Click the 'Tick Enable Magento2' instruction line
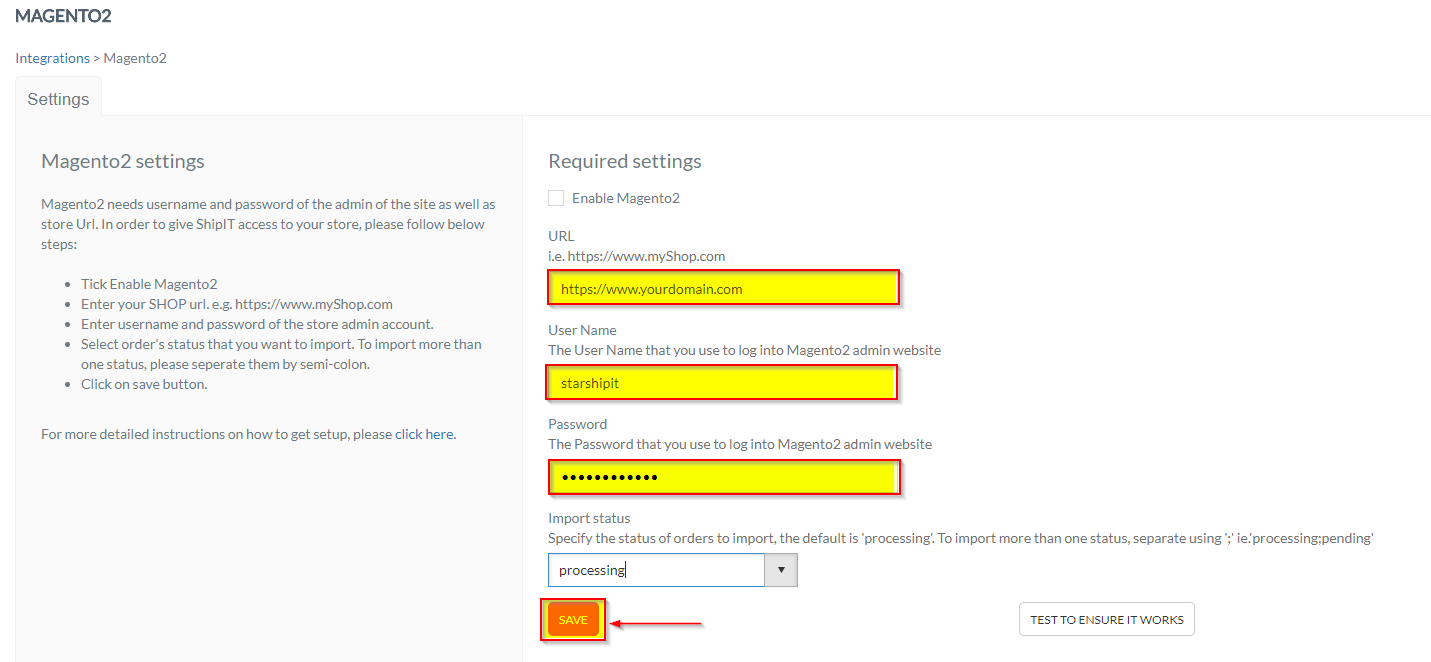 149,284
